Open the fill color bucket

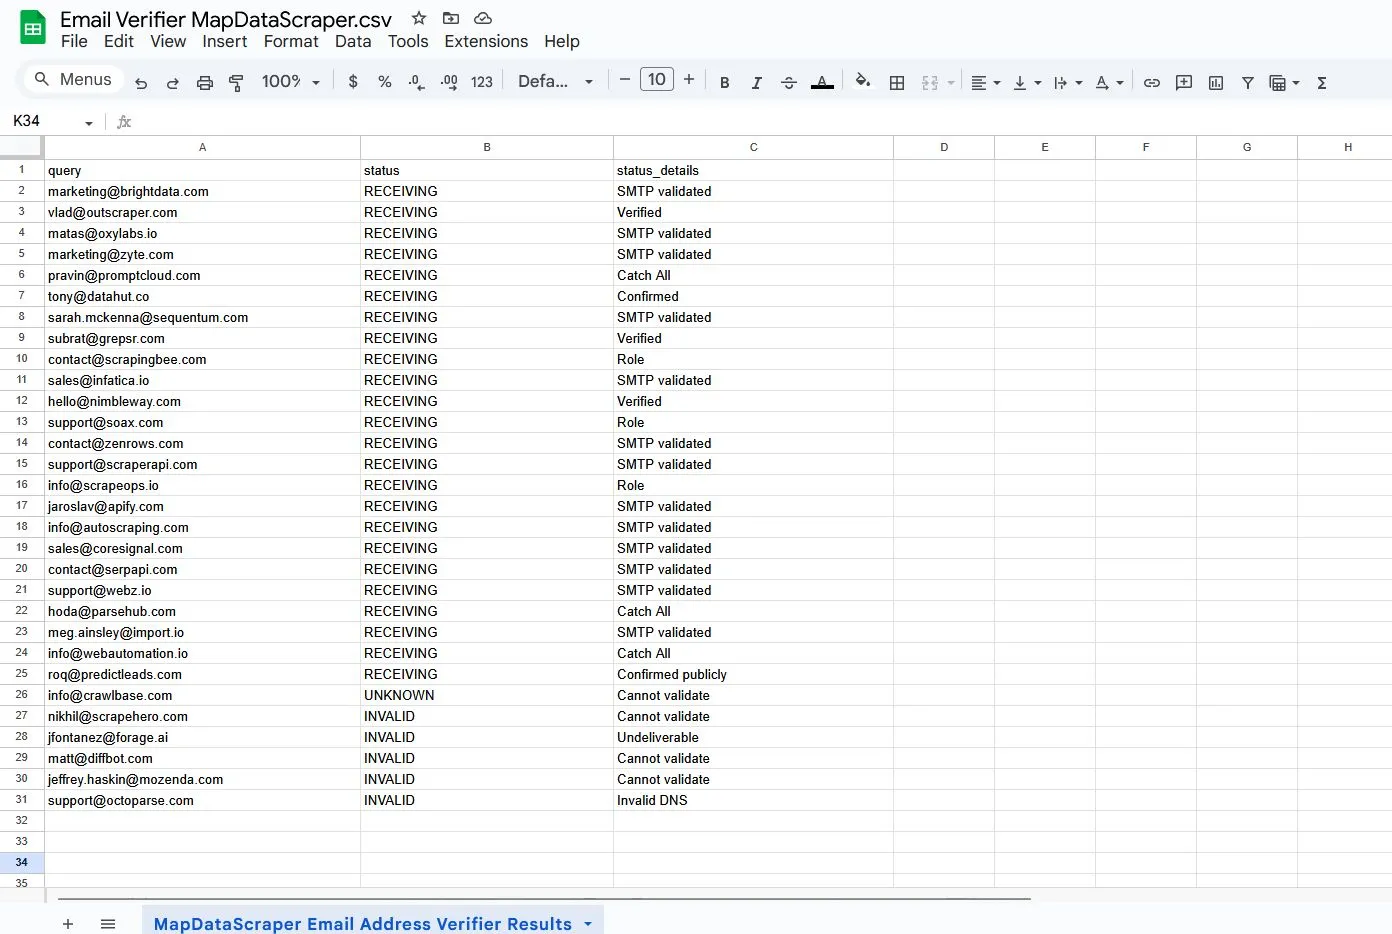(x=863, y=82)
